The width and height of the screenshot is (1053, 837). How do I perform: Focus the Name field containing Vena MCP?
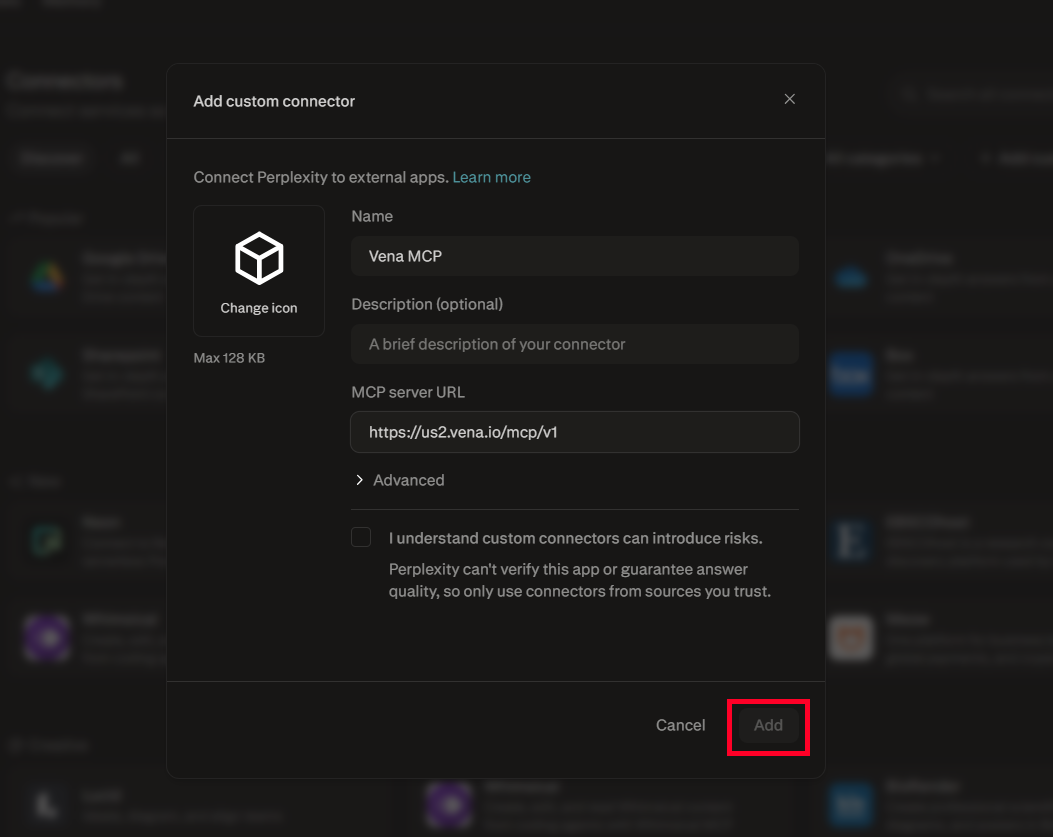point(575,256)
